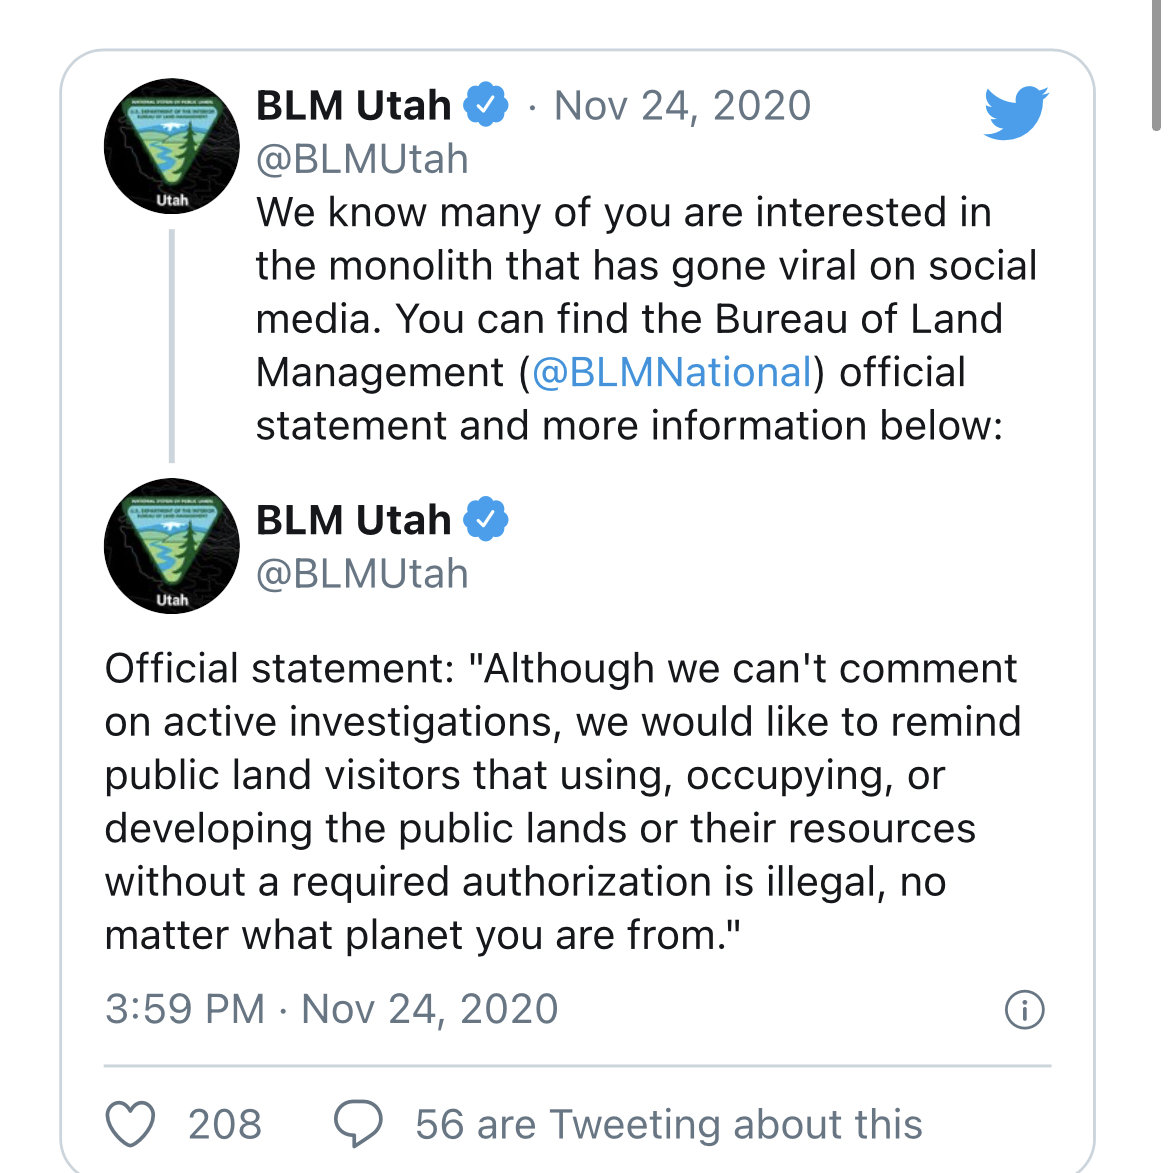Open top BLM Utah profile avatar
1170x1173 pixels.
pos(172,146)
